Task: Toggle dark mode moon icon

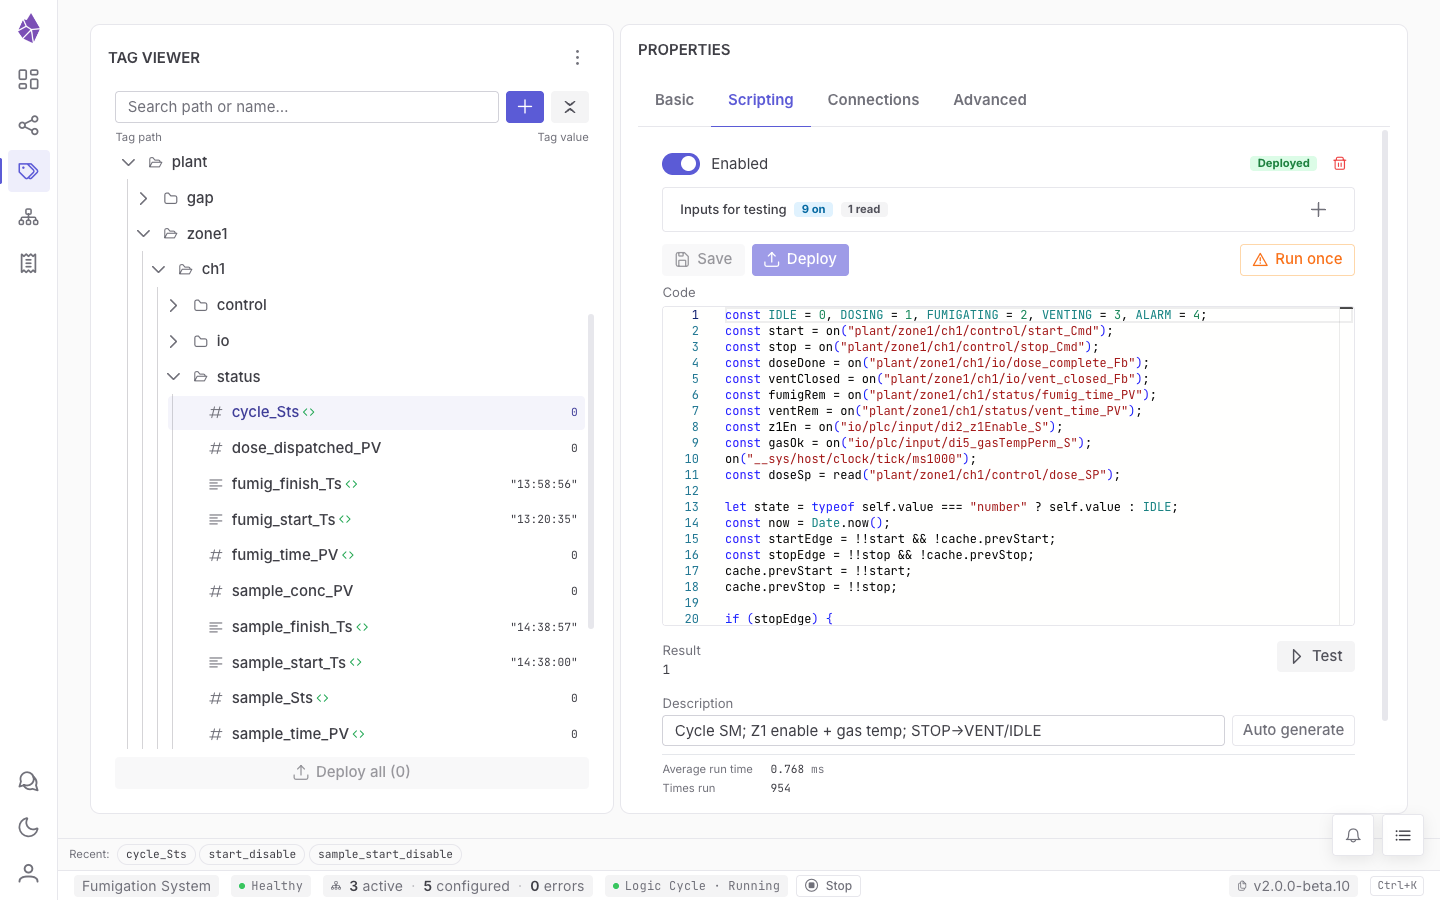Action: click(29, 827)
